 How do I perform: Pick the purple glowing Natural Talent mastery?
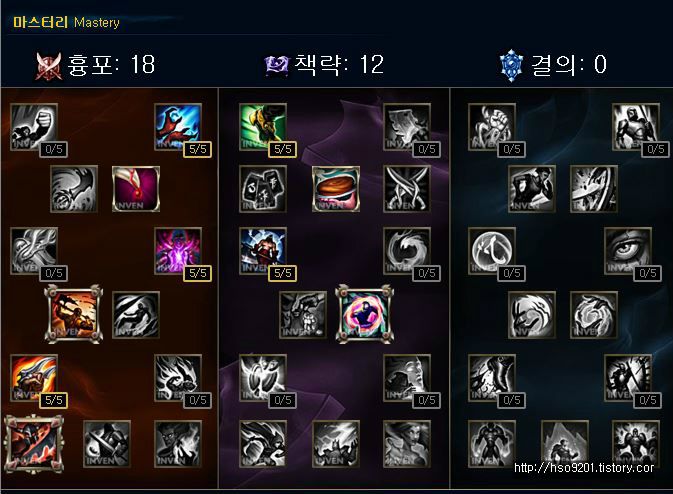(x=178, y=251)
